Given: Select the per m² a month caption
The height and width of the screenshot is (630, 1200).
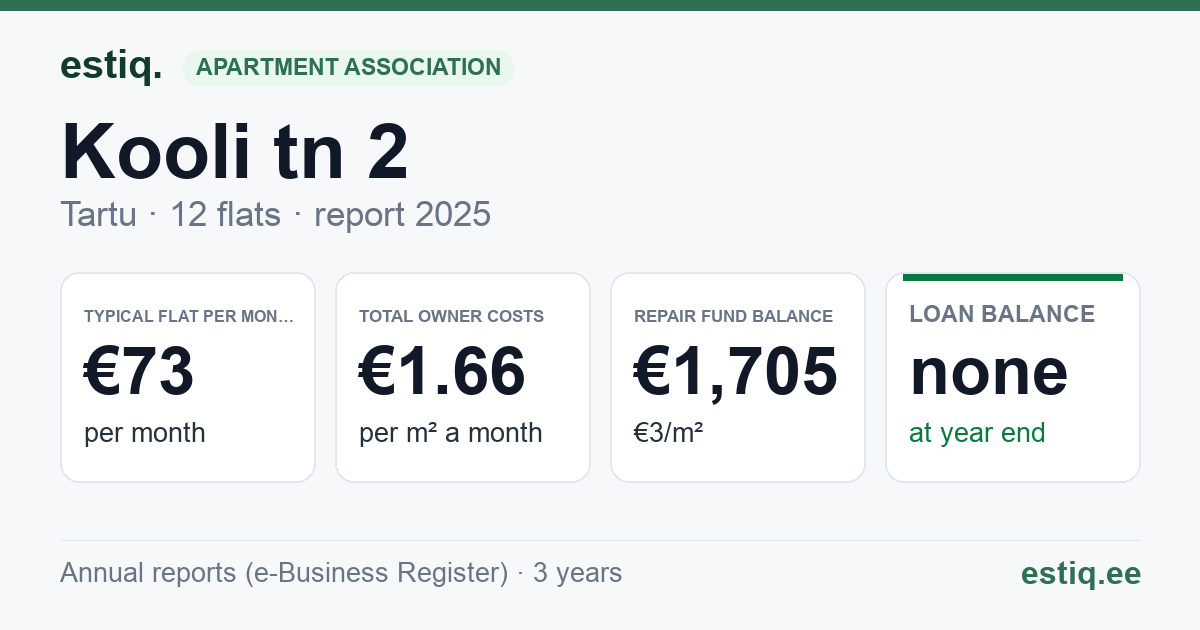Looking at the screenshot, I should (451, 433).
